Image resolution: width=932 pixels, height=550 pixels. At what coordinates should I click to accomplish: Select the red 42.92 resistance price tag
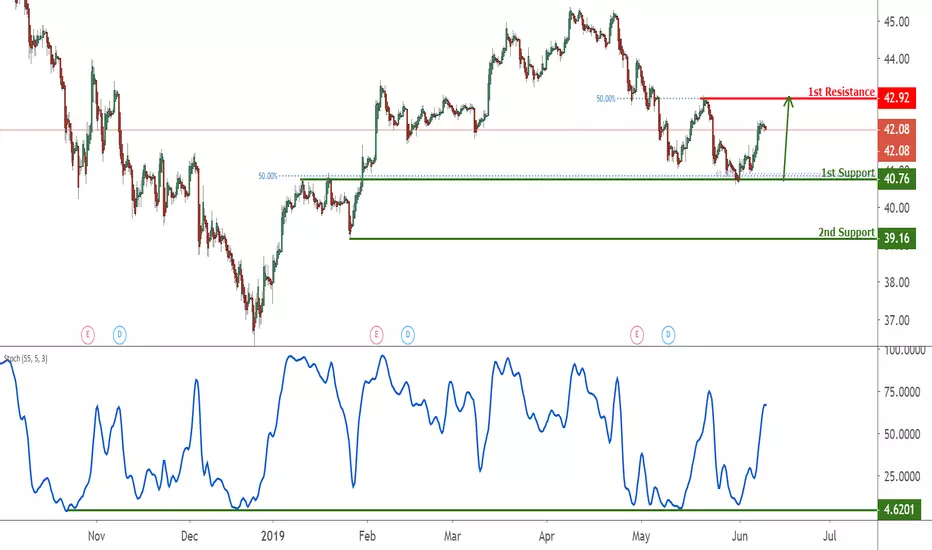896,98
